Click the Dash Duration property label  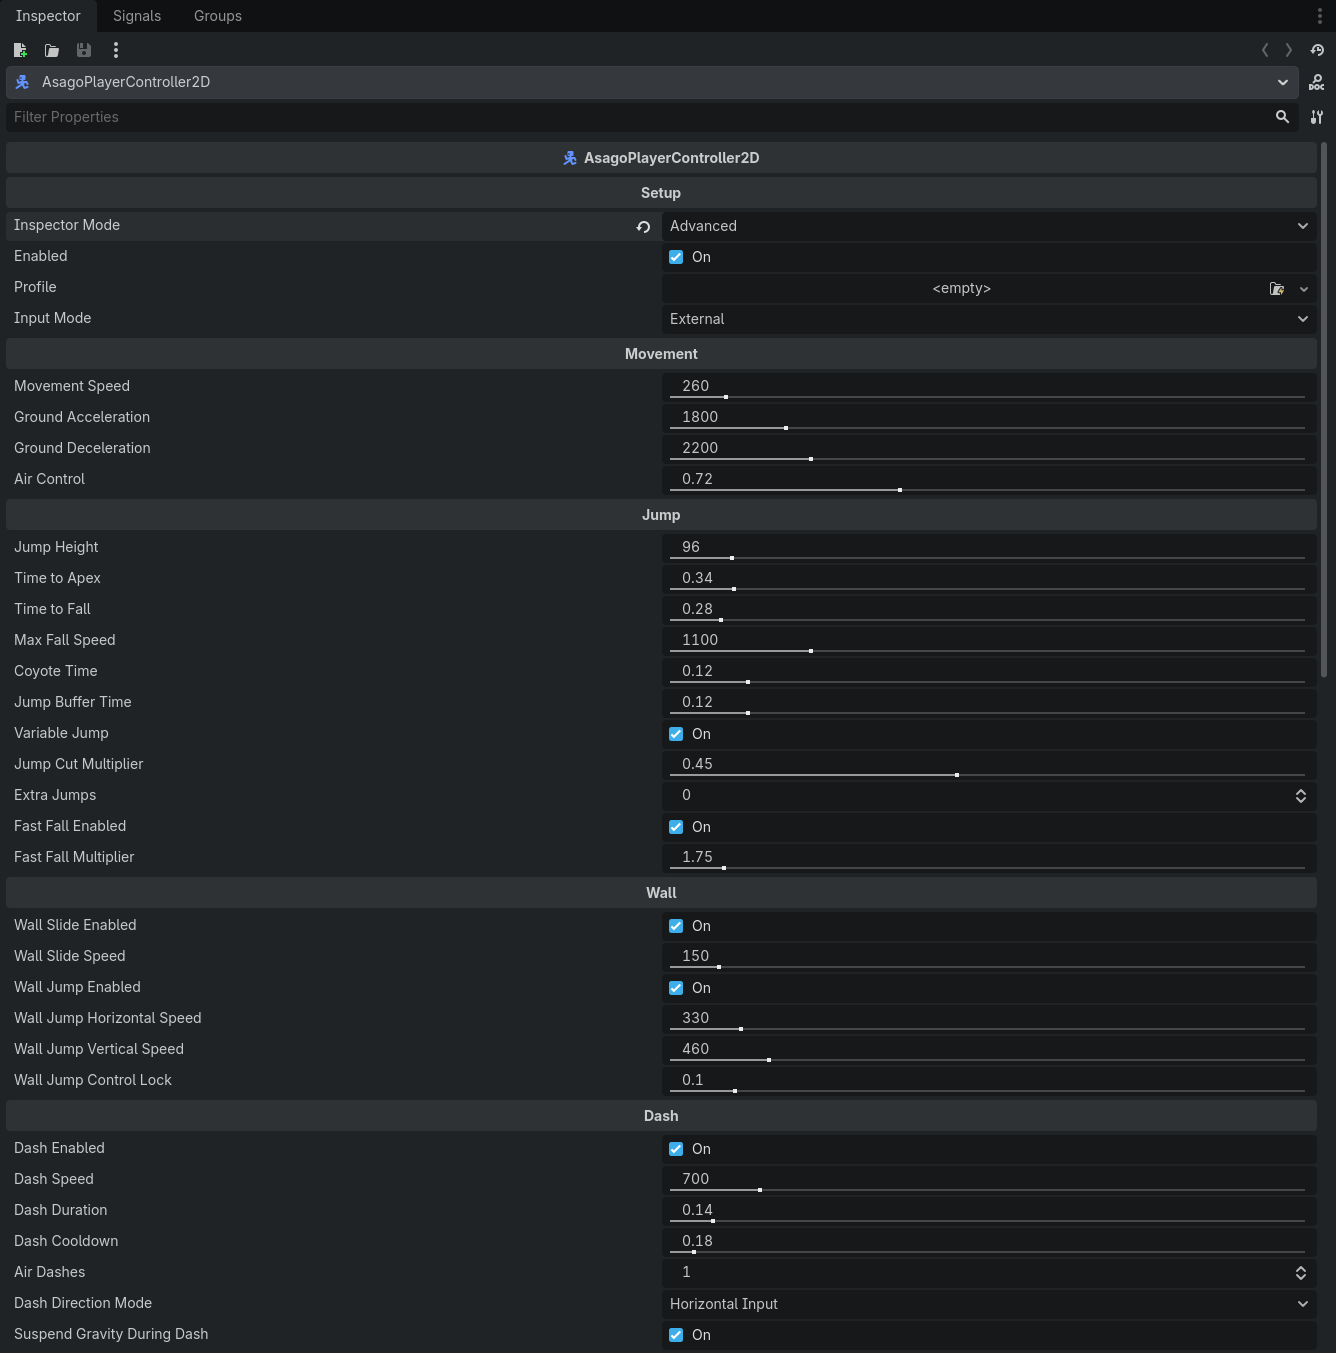coord(61,1210)
